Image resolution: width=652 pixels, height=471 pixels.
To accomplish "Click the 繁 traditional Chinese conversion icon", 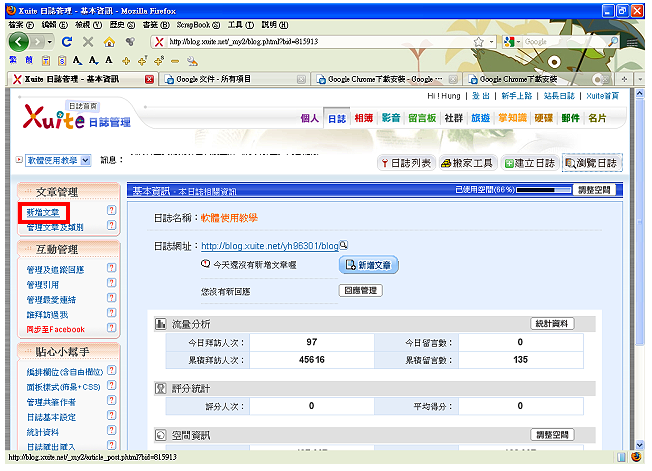I will point(13,61).
